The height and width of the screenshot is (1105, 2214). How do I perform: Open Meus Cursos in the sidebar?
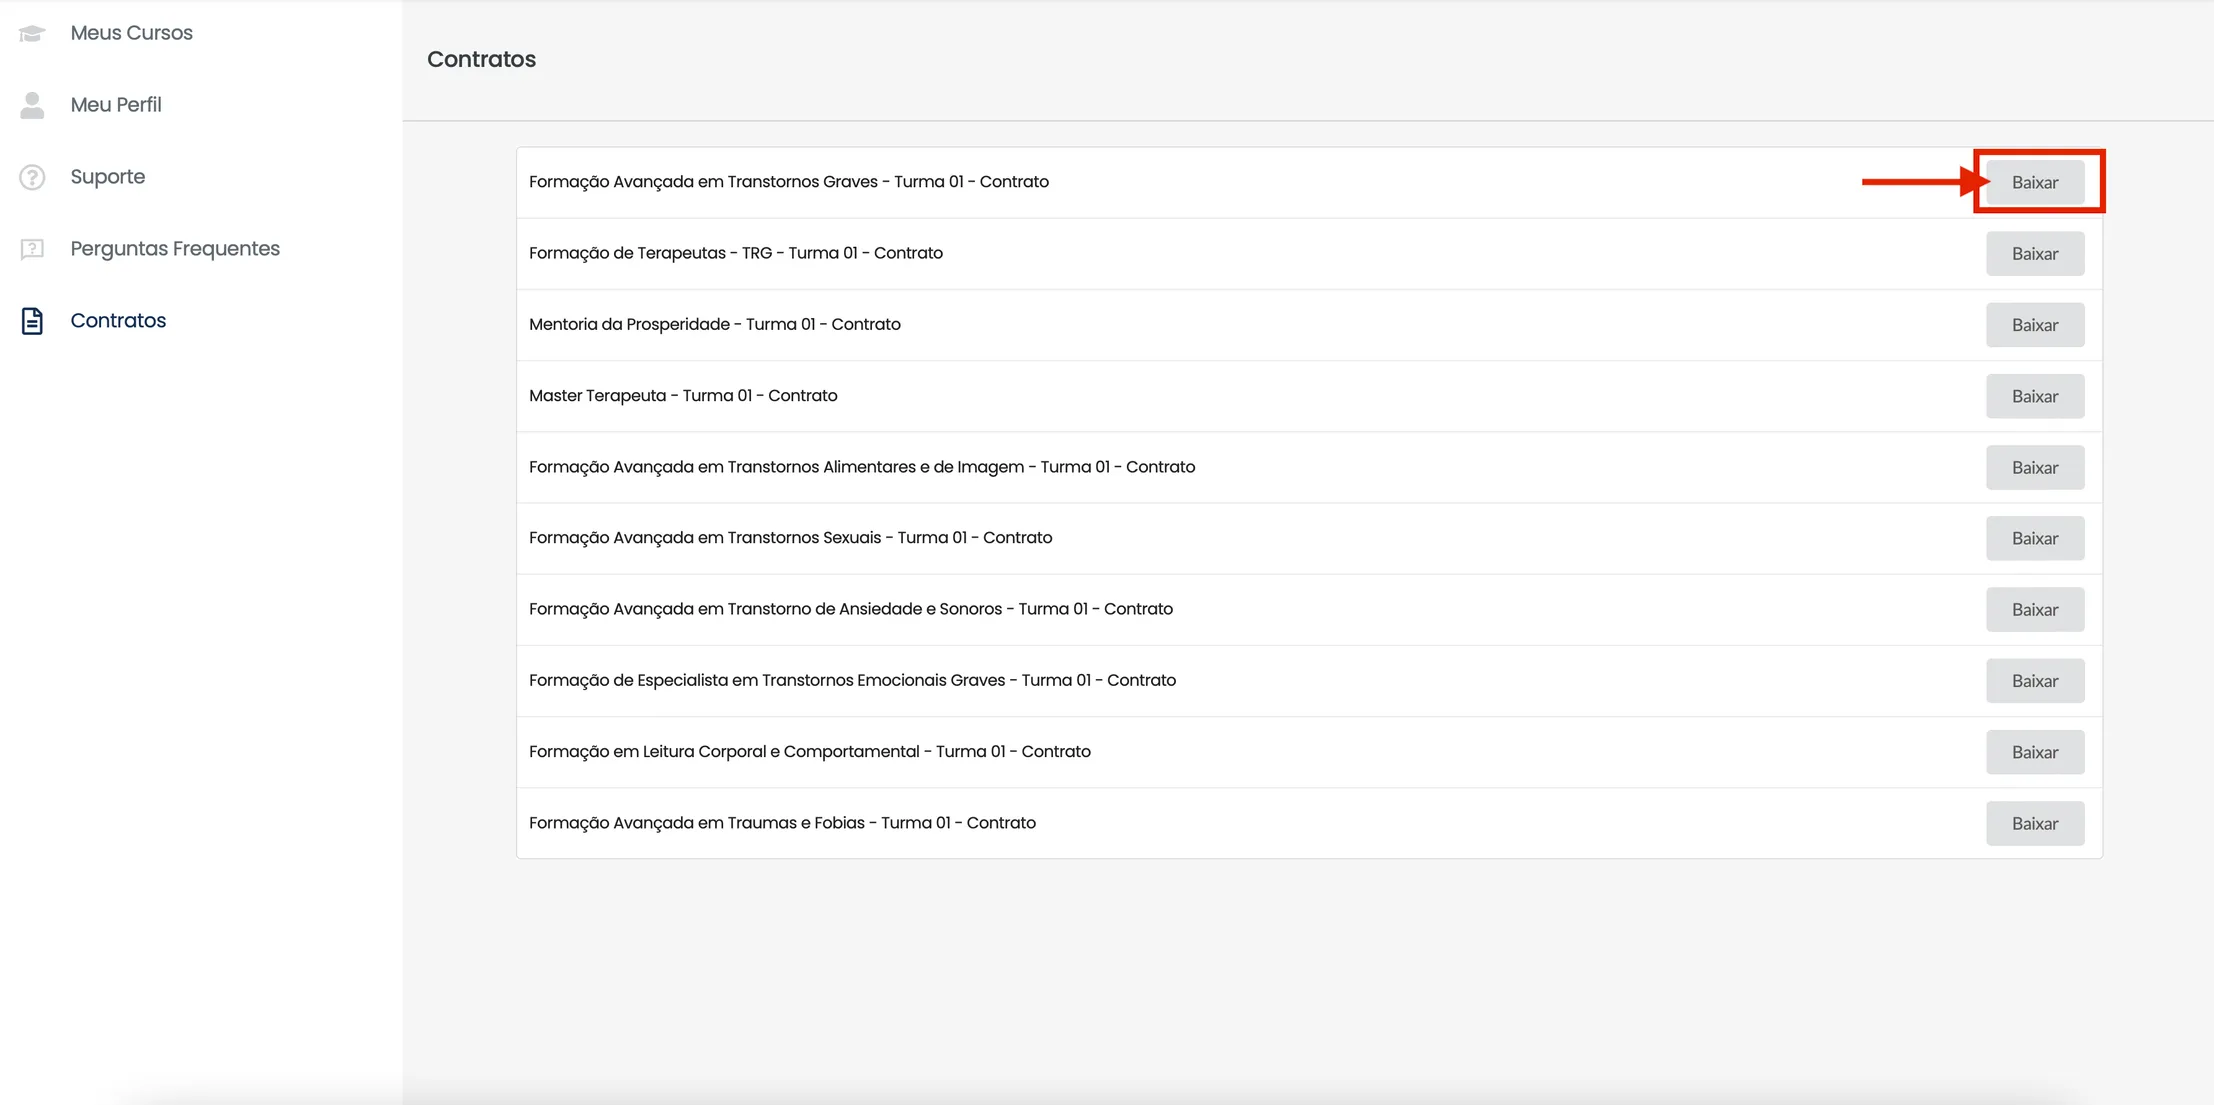point(131,33)
